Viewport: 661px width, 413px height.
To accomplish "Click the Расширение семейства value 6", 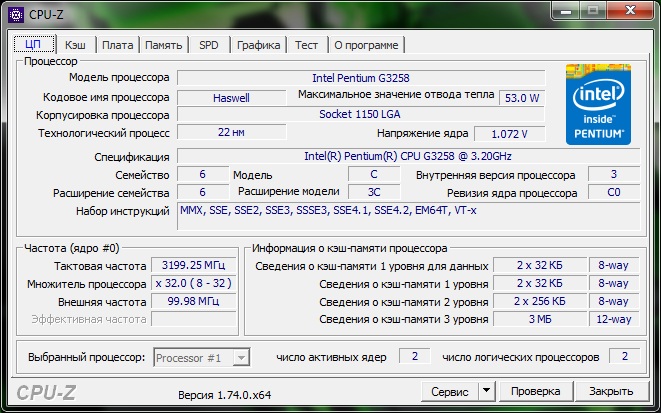I will tap(203, 192).
